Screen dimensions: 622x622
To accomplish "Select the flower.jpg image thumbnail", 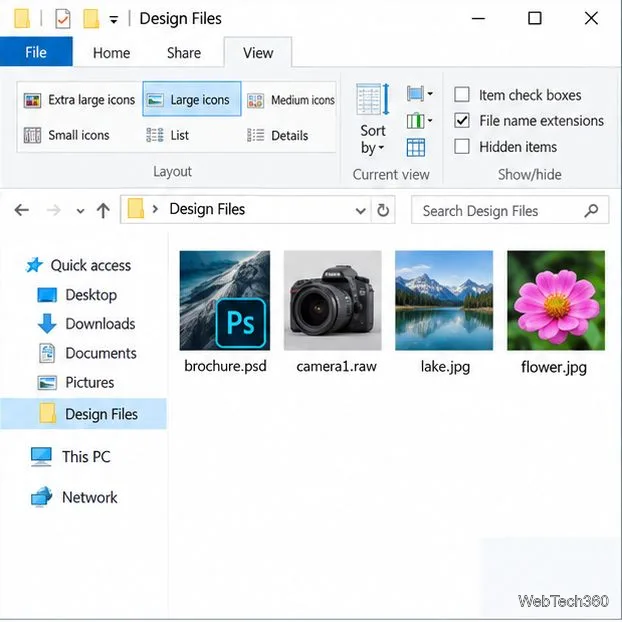I will [x=556, y=301].
